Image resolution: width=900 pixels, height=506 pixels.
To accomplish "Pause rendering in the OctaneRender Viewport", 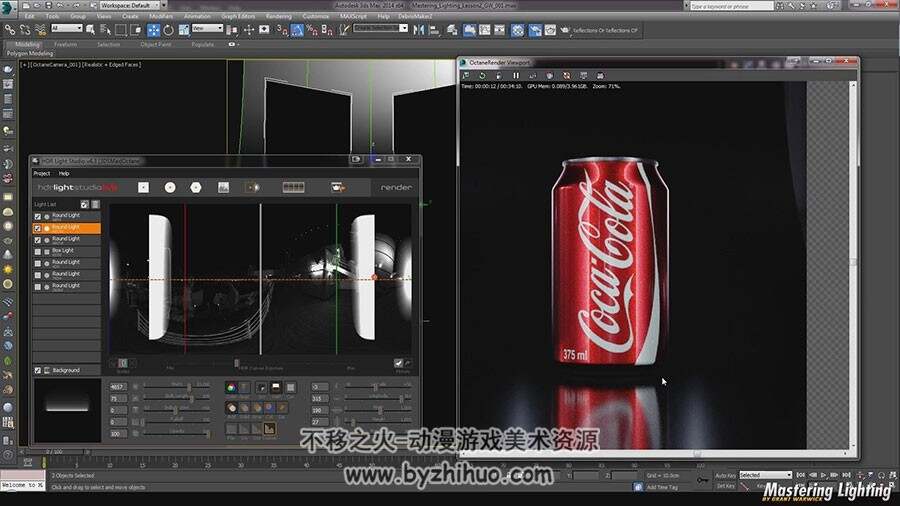I will click(x=515, y=76).
